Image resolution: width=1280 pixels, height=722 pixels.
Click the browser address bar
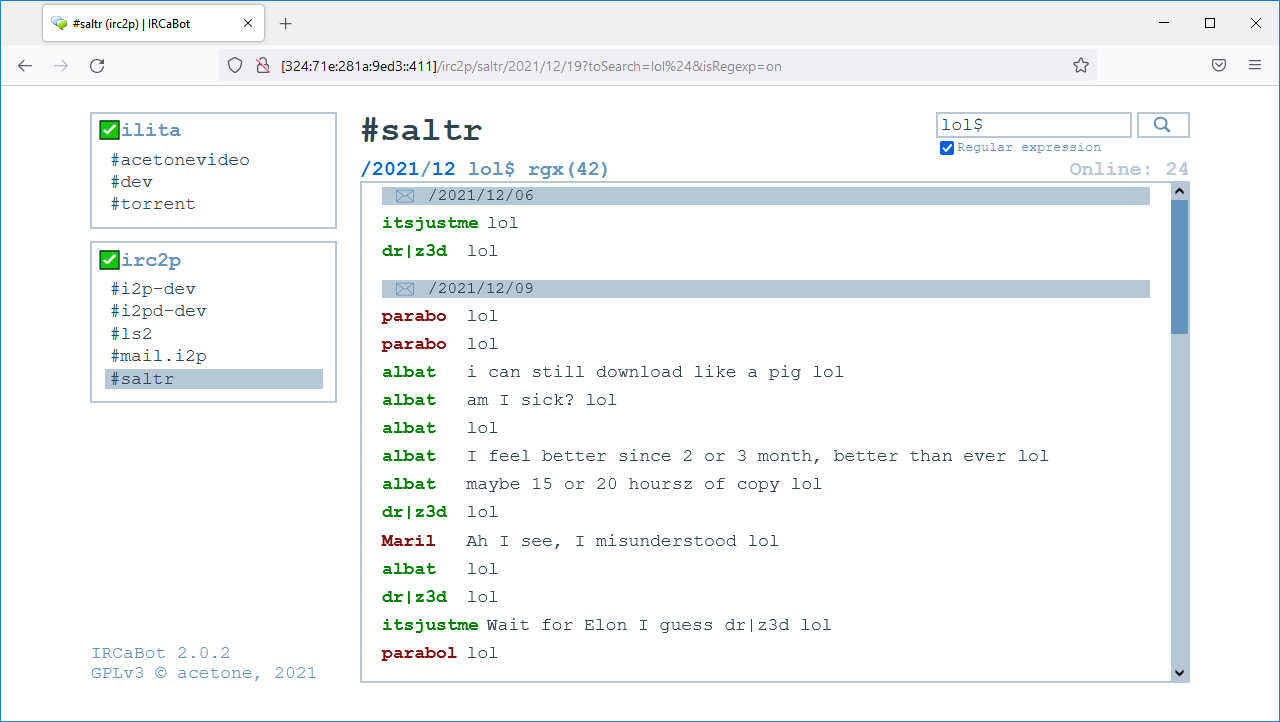click(660, 65)
